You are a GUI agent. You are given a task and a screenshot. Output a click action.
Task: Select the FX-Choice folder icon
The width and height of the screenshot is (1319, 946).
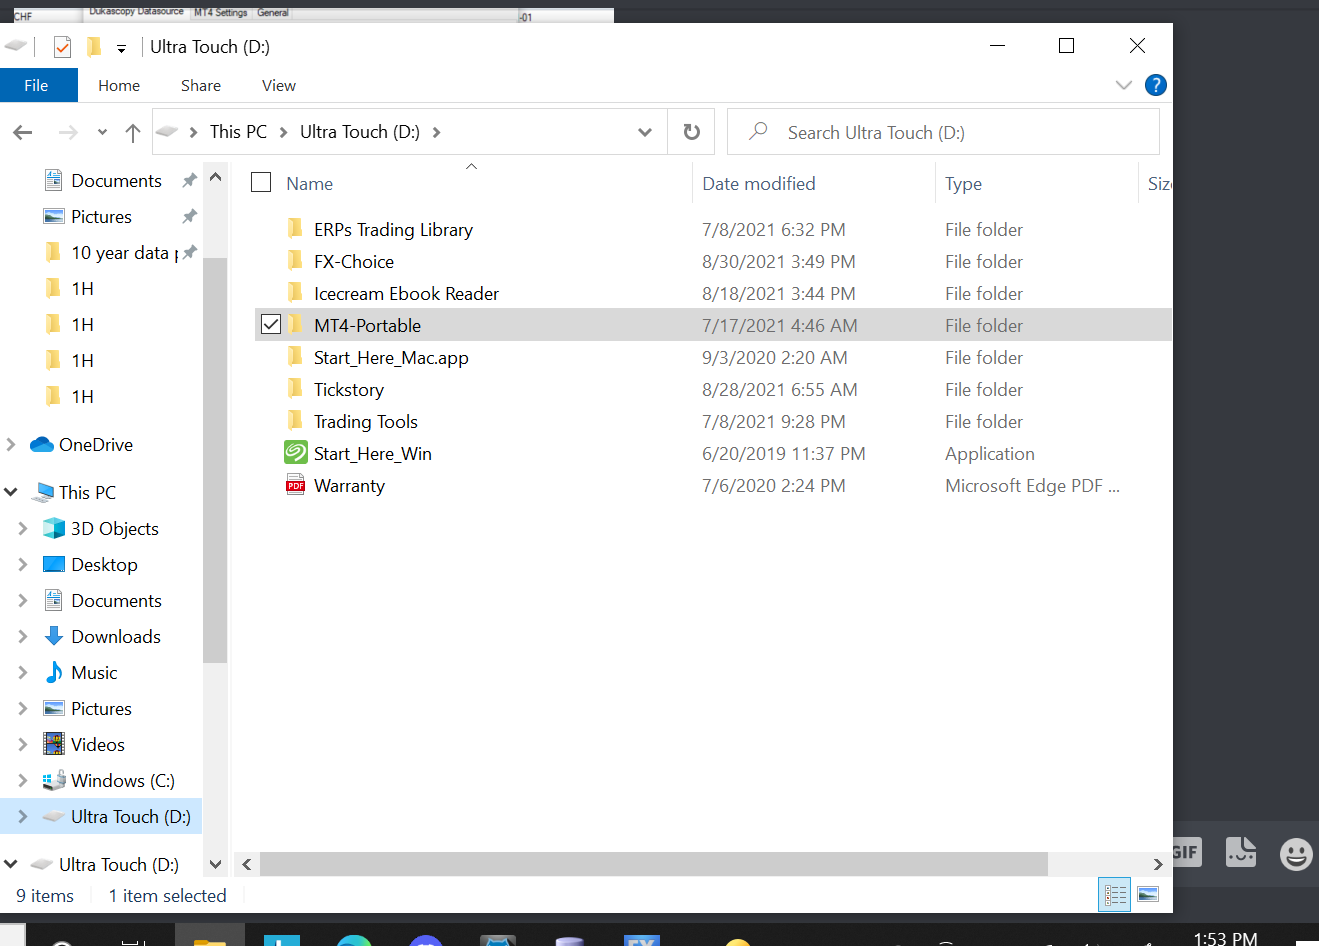point(295,261)
